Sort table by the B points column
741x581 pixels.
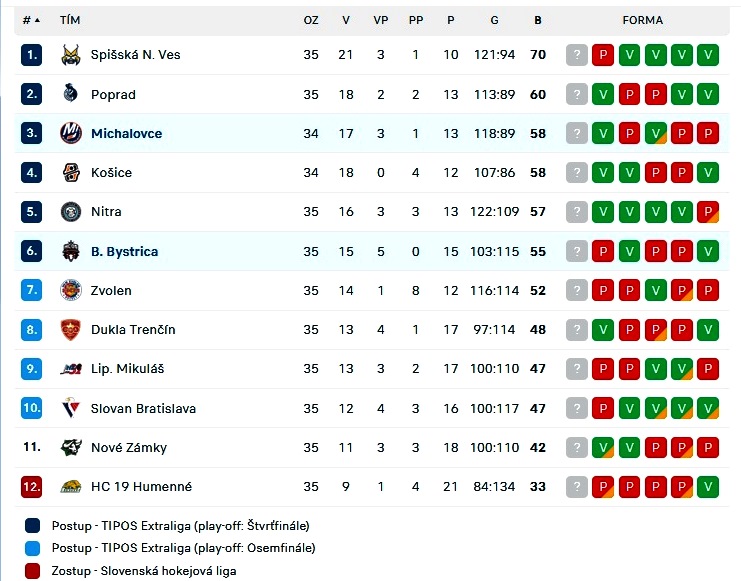pos(538,20)
